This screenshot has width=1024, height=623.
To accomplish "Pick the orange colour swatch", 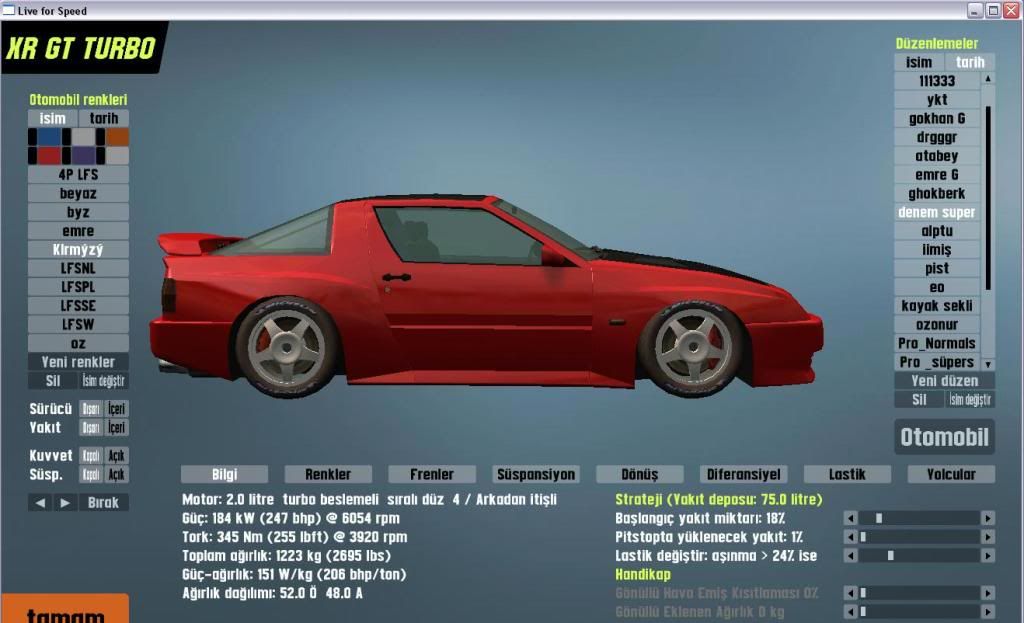I will pyautogui.click(x=118, y=137).
